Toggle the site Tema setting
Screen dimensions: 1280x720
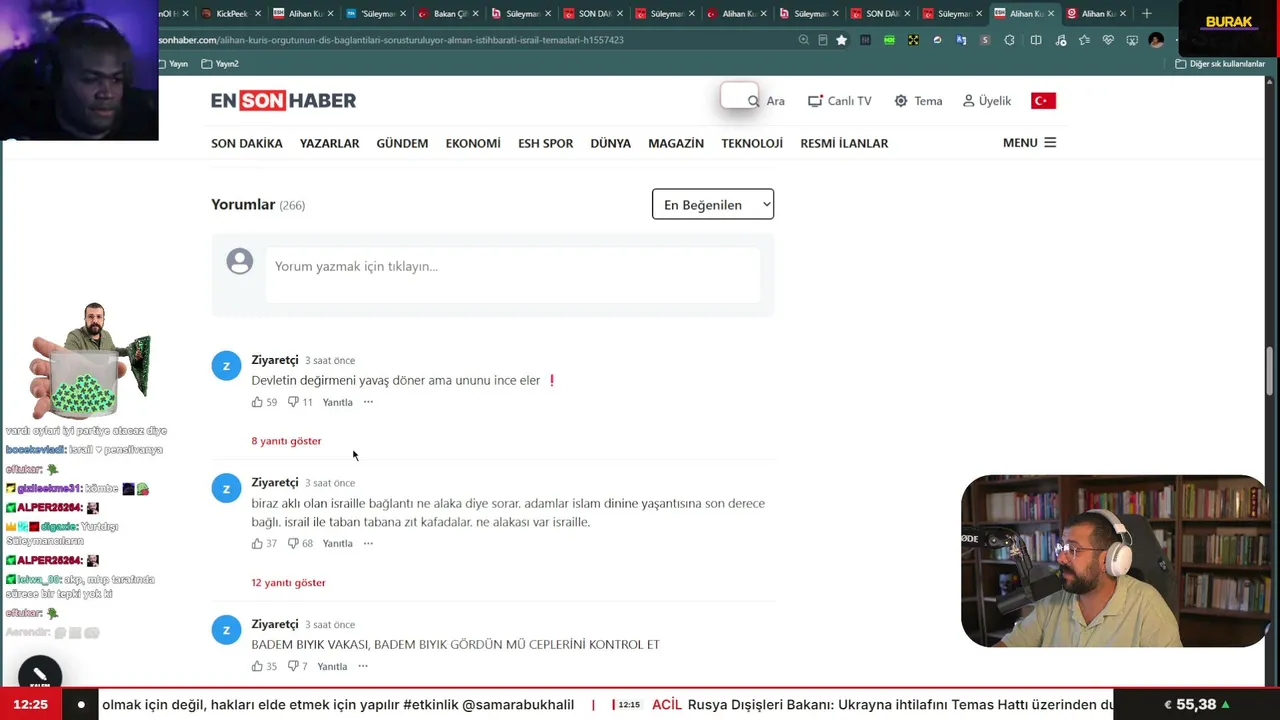918,101
